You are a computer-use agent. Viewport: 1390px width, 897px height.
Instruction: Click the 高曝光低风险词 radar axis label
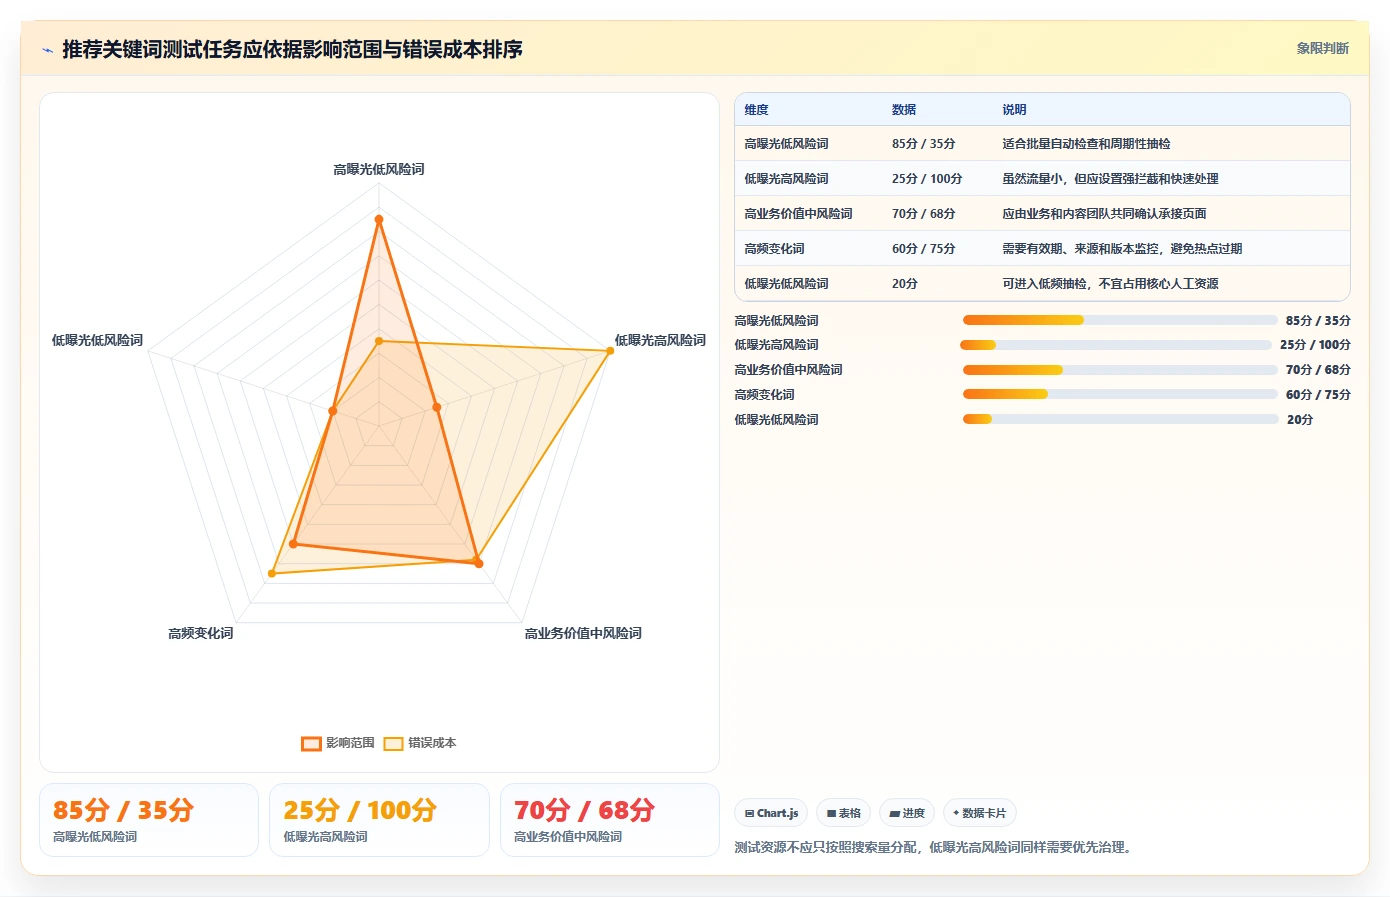[x=378, y=169]
